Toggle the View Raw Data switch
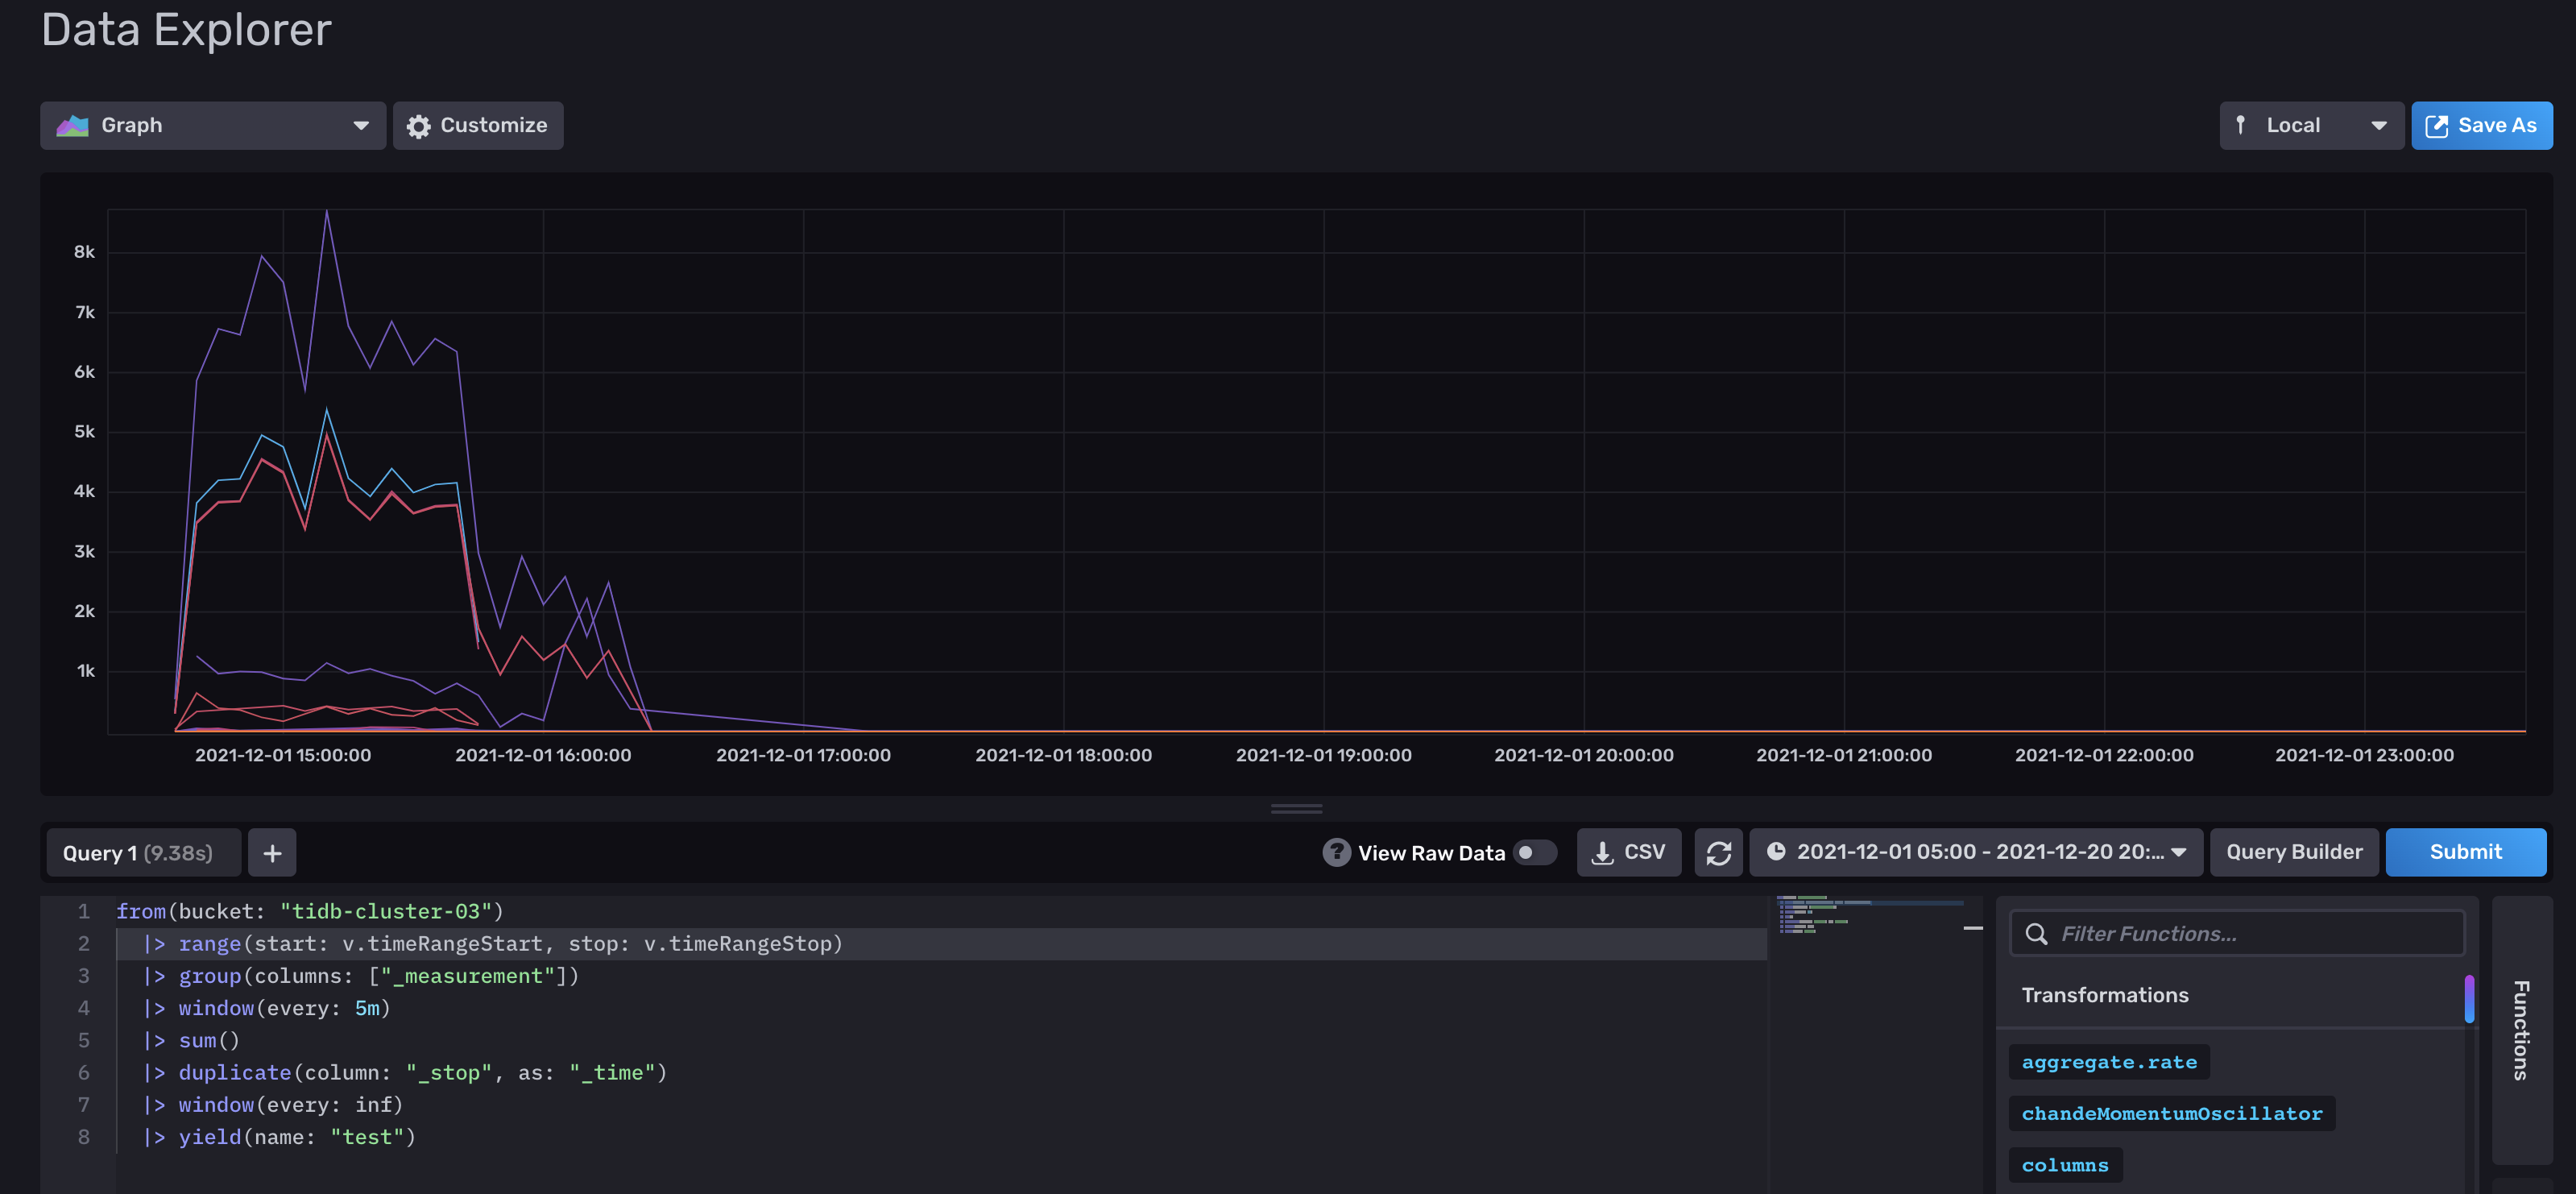Viewport: 2576px width, 1194px height. (x=1535, y=853)
